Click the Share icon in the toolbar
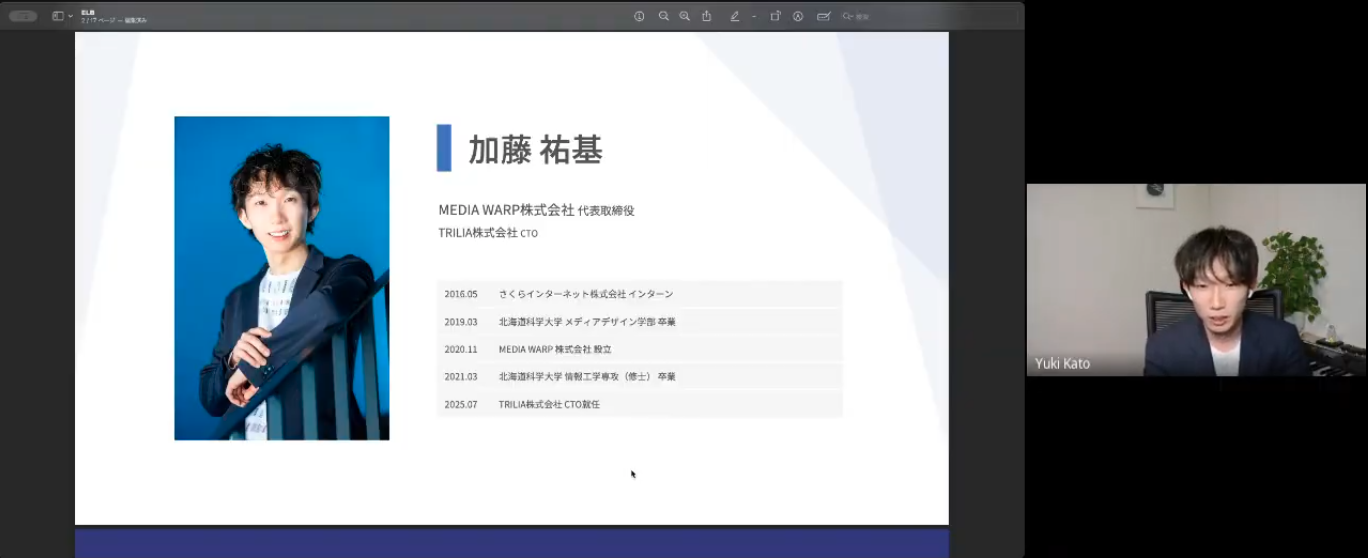The height and width of the screenshot is (558, 1368). coord(707,16)
